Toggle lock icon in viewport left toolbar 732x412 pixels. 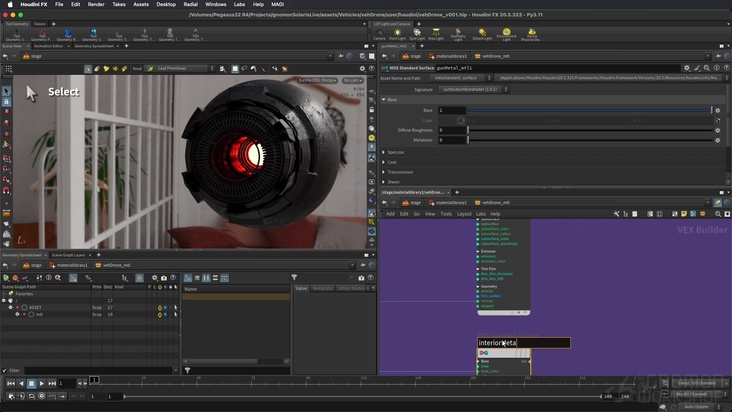pyautogui.click(x=7, y=102)
